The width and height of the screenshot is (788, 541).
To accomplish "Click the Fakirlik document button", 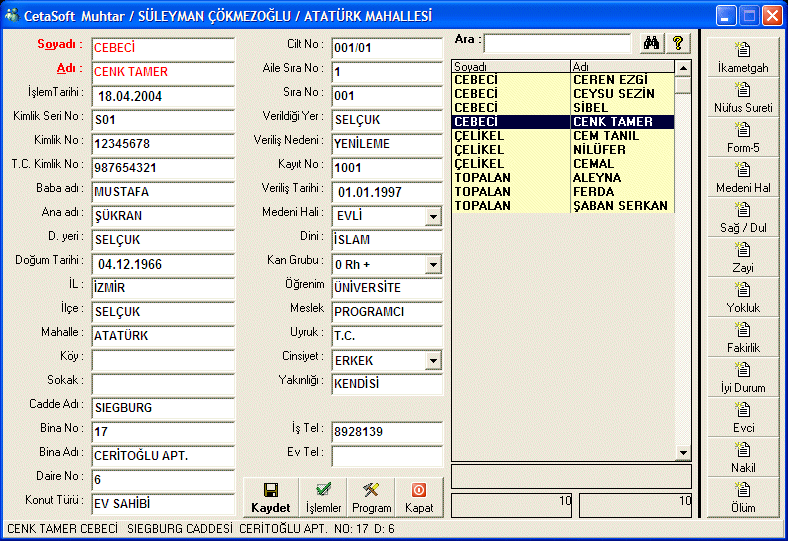I will tap(742, 337).
